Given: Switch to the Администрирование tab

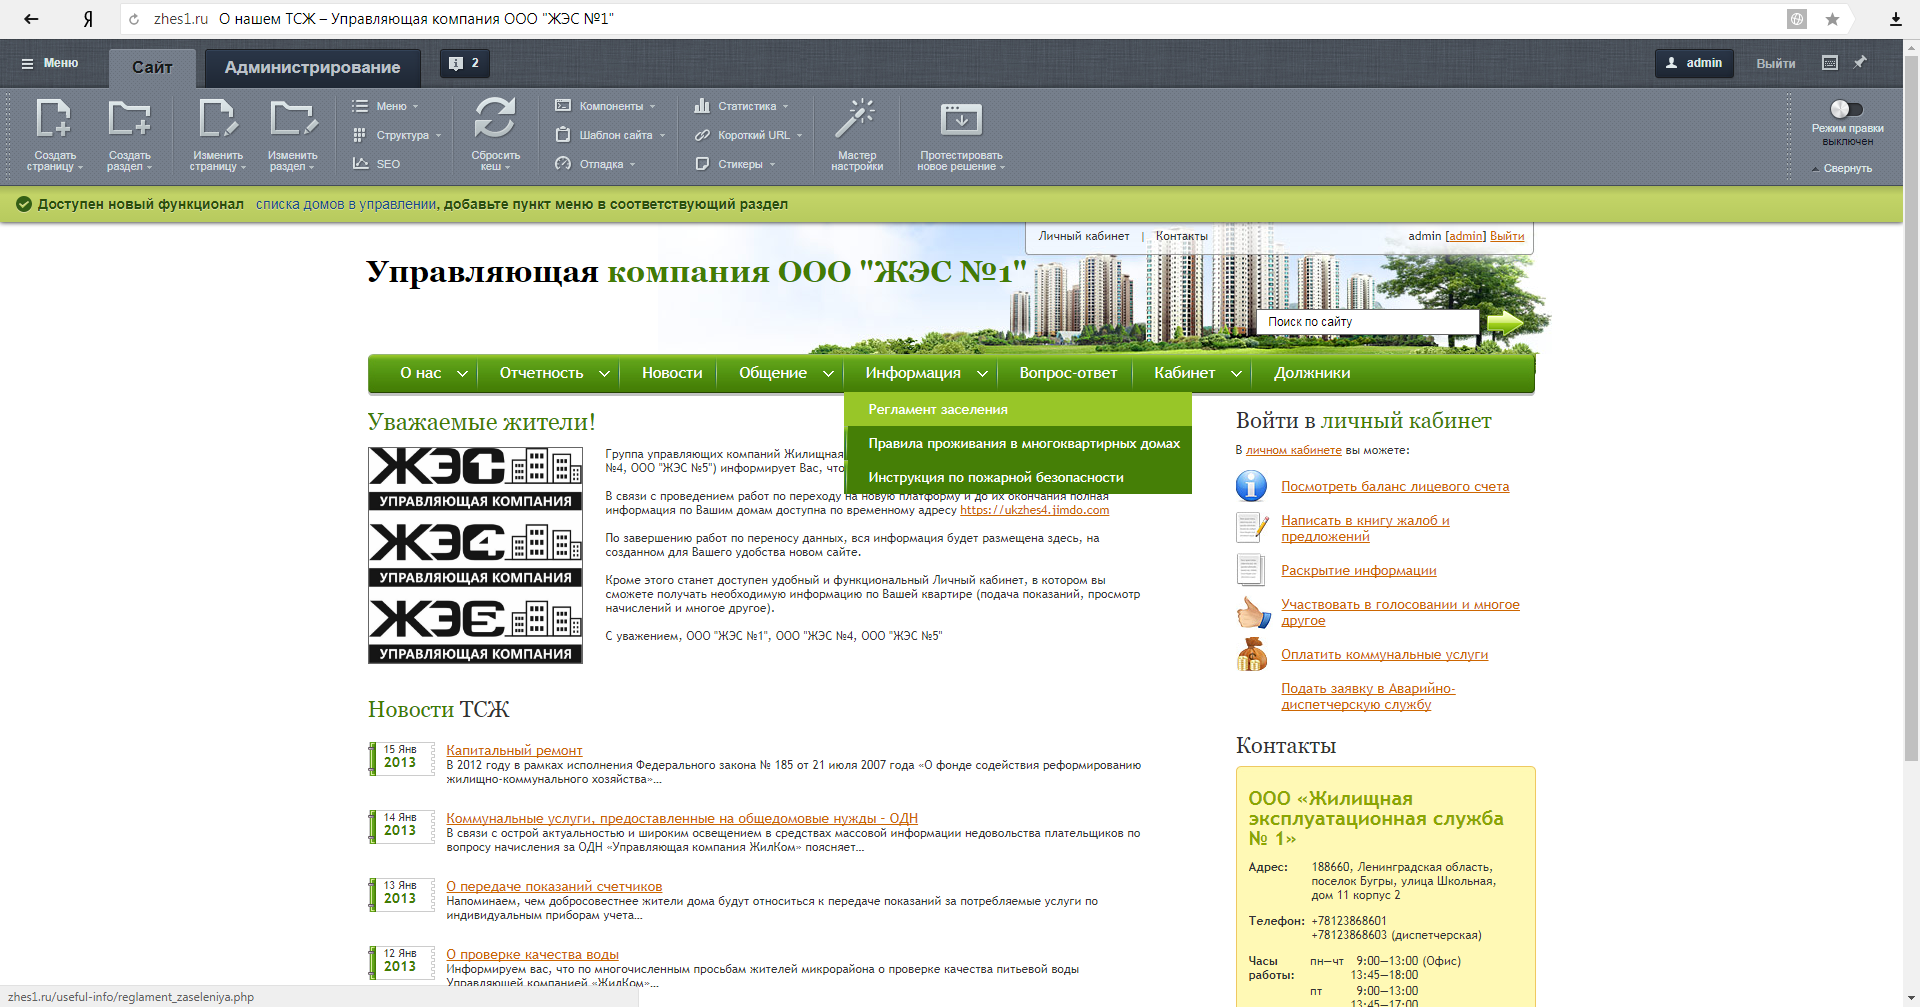Looking at the screenshot, I should pos(312,67).
